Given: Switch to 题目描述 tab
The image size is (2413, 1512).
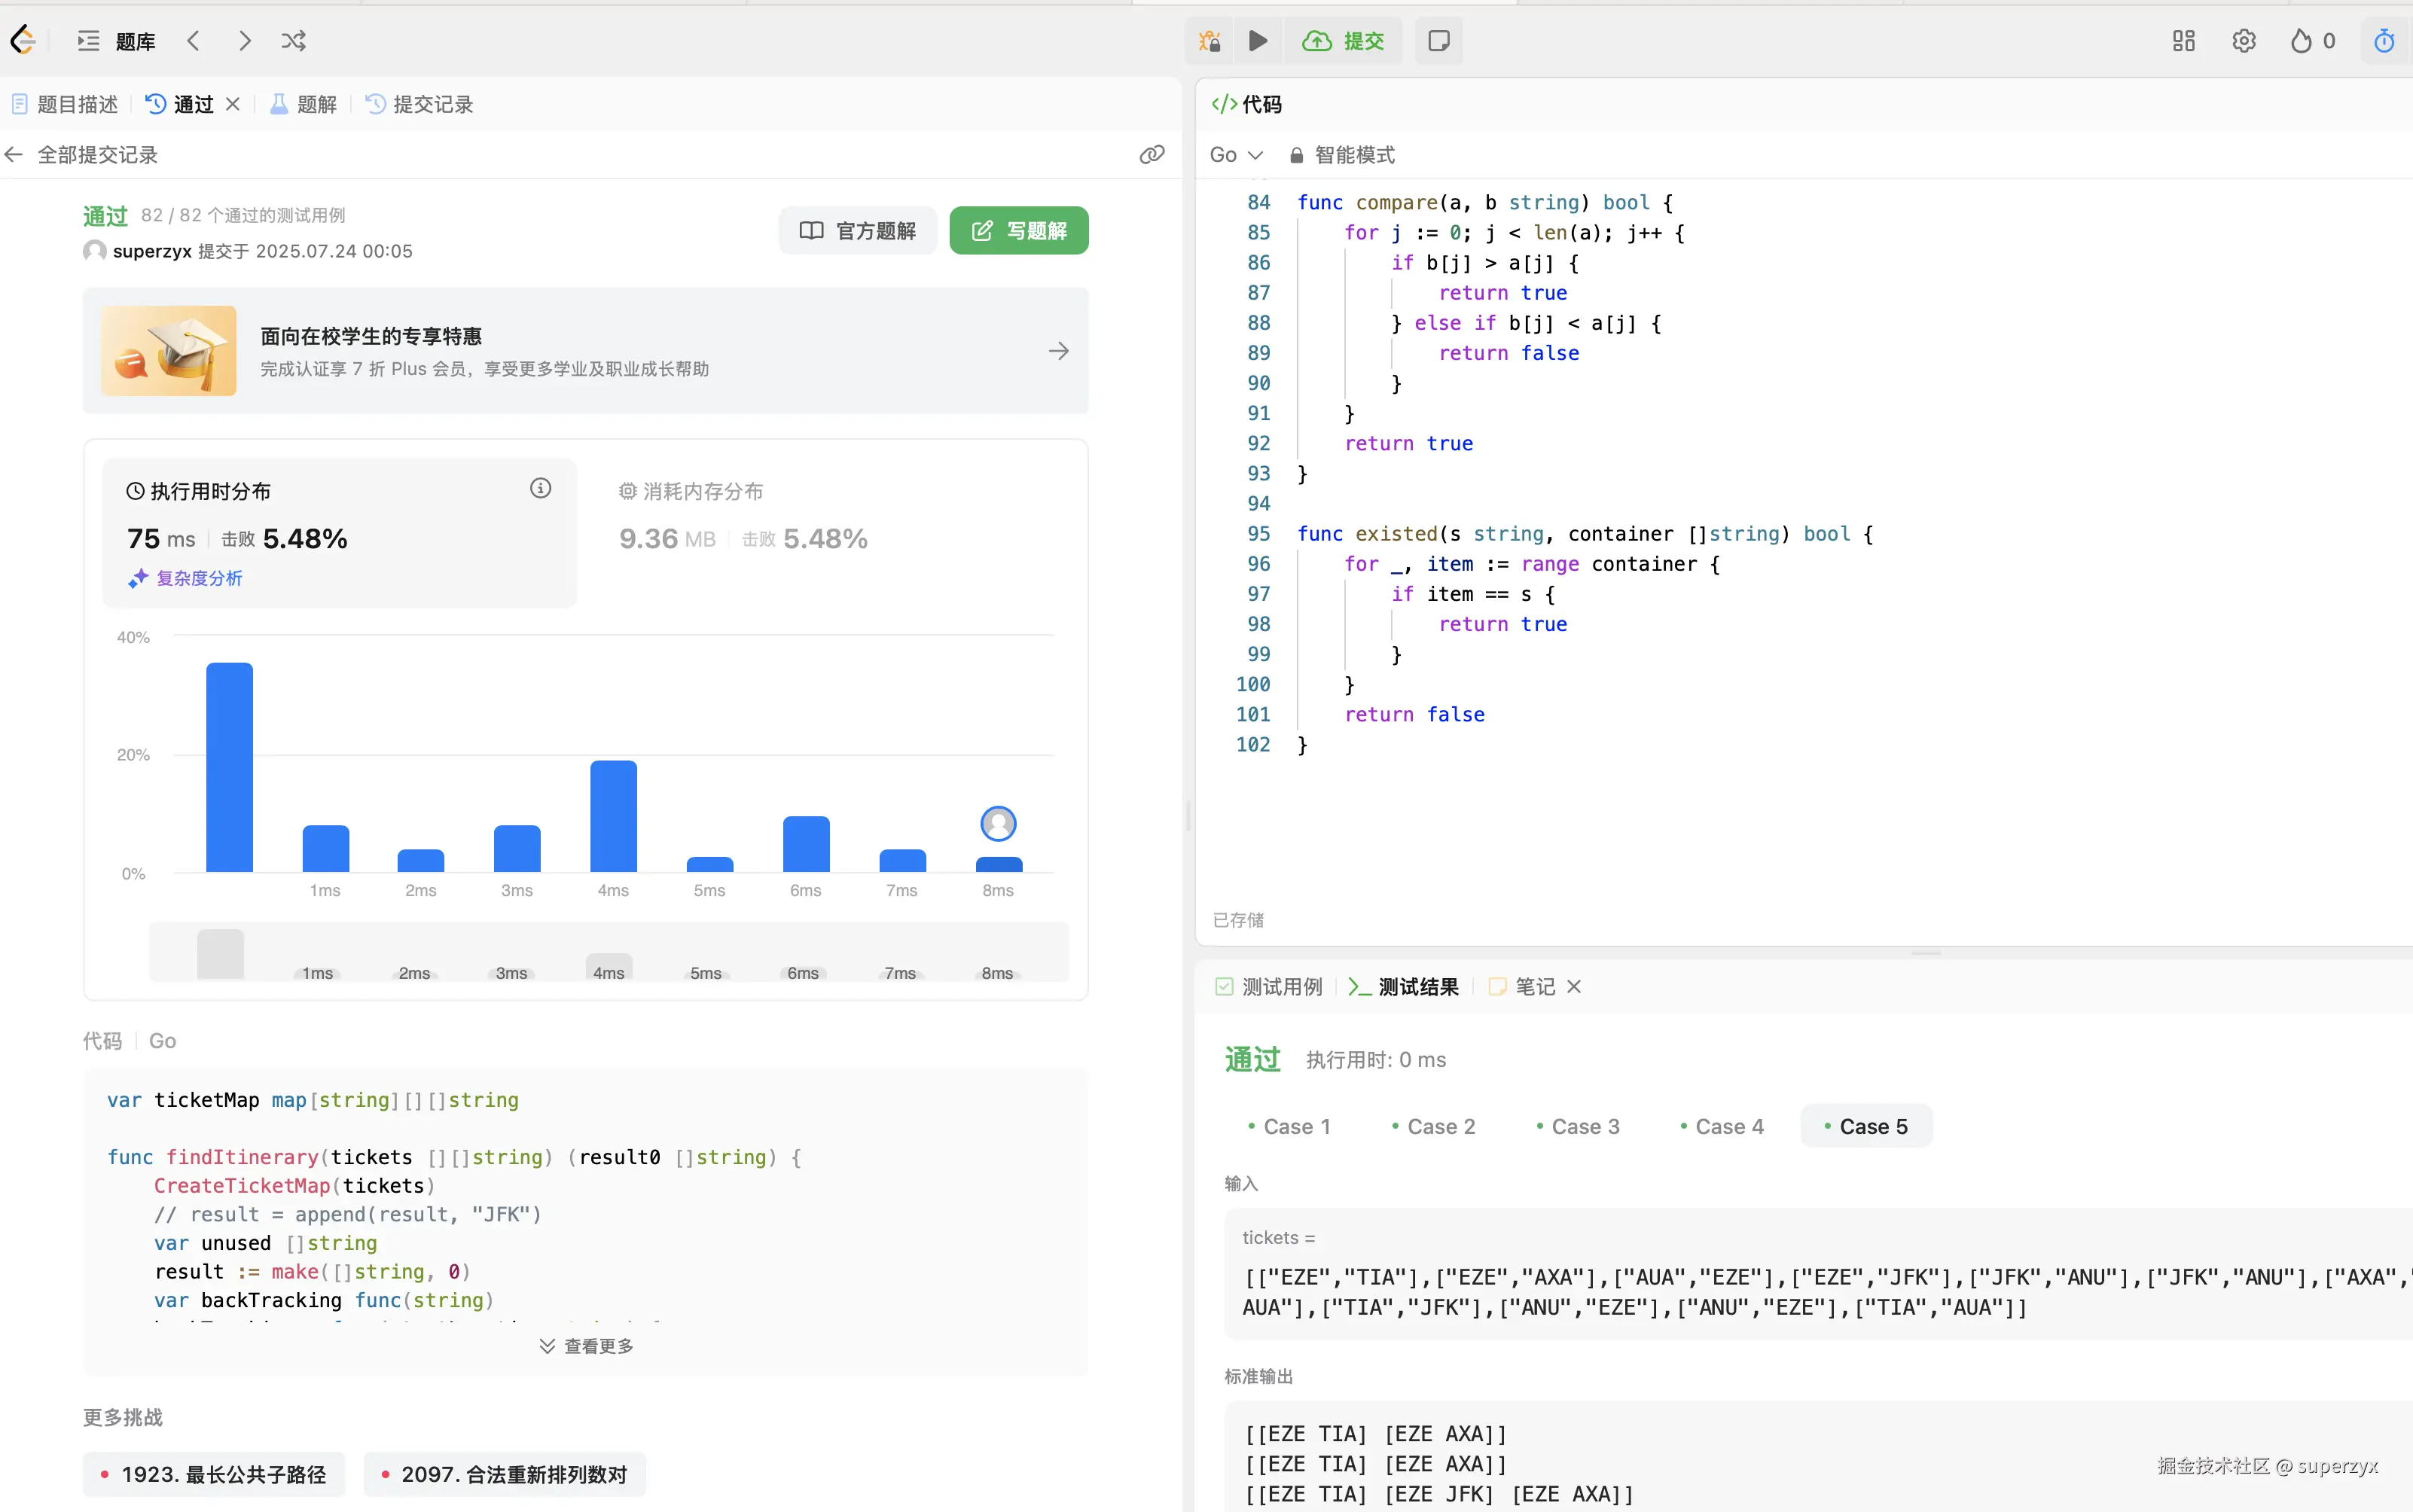Looking at the screenshot, I should click(65, 104).
